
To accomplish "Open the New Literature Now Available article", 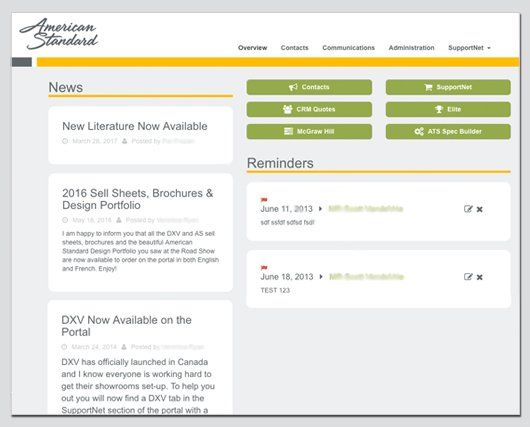I will [135, 126].
